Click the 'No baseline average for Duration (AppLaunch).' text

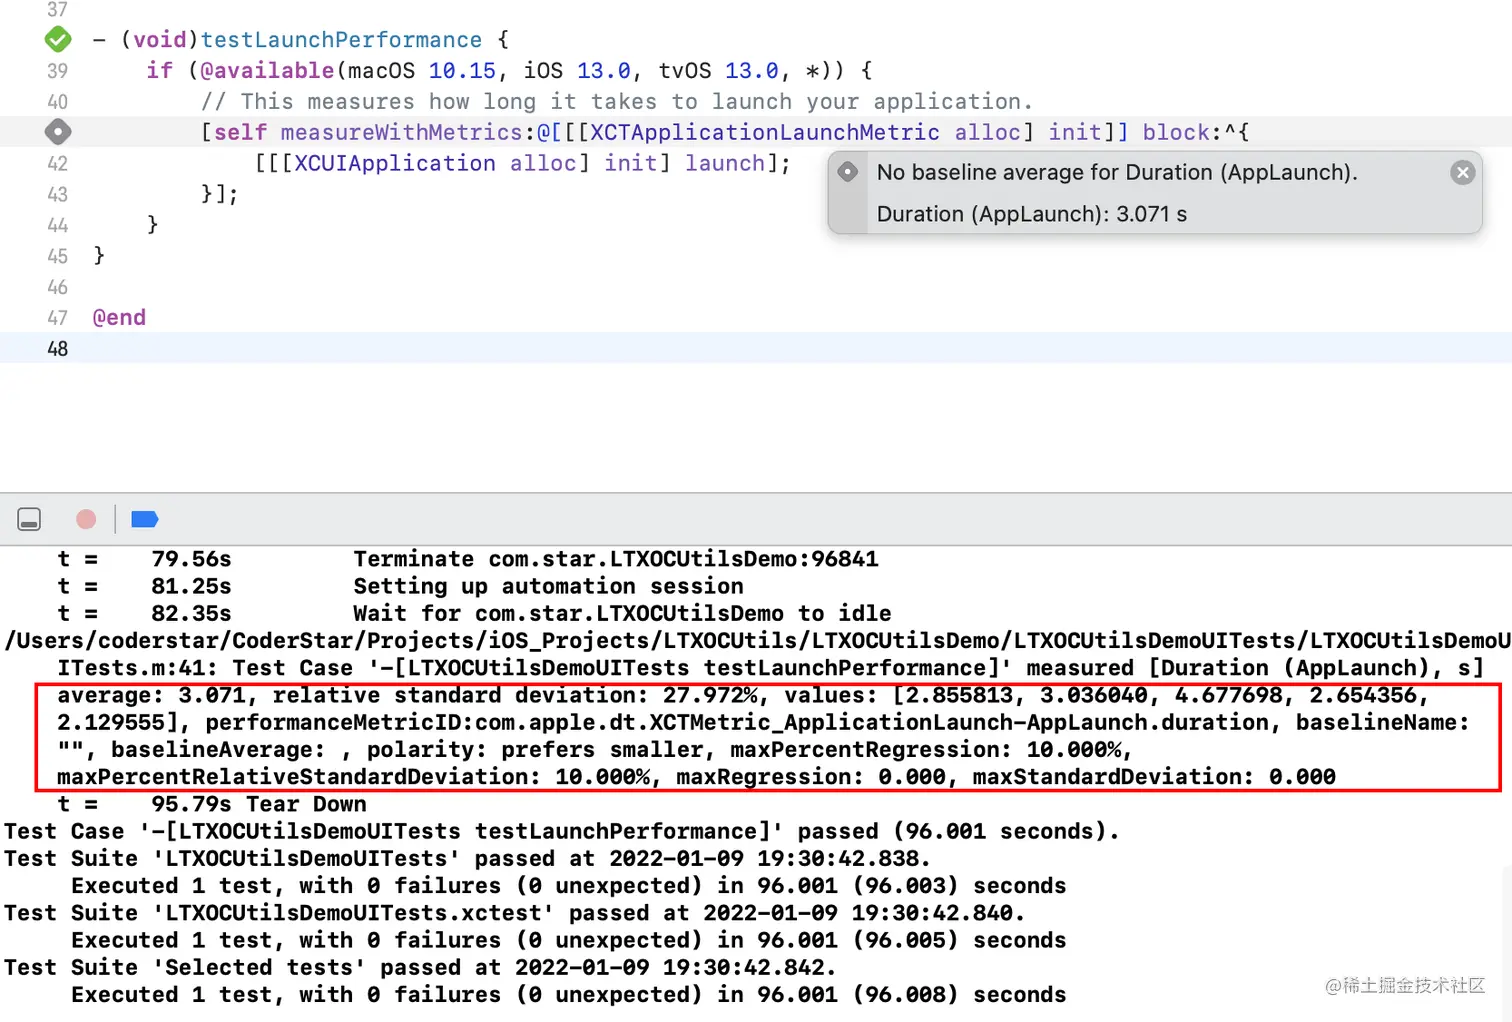pos(1117,172)
